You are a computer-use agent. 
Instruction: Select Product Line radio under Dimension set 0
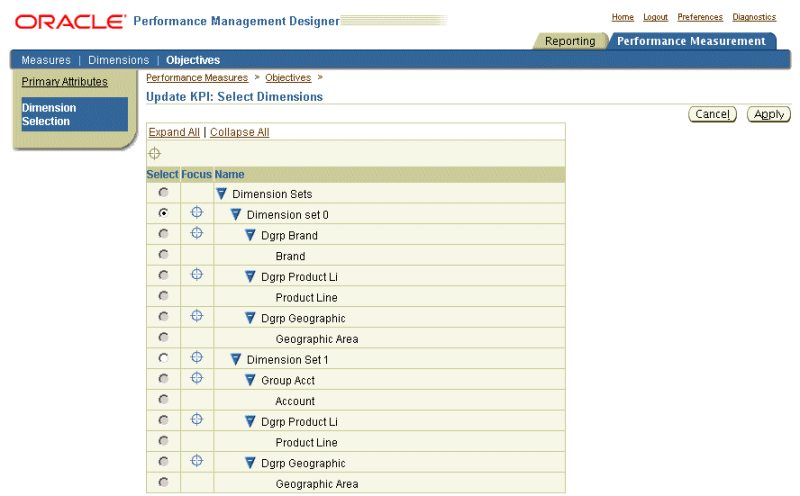point(163,295)
